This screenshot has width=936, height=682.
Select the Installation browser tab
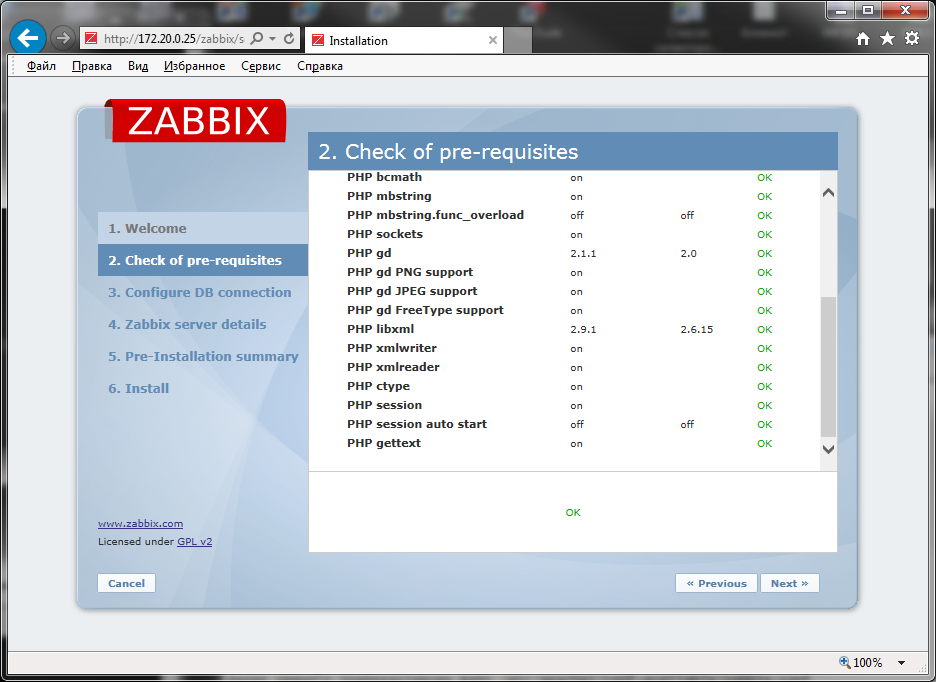[404, 40]
